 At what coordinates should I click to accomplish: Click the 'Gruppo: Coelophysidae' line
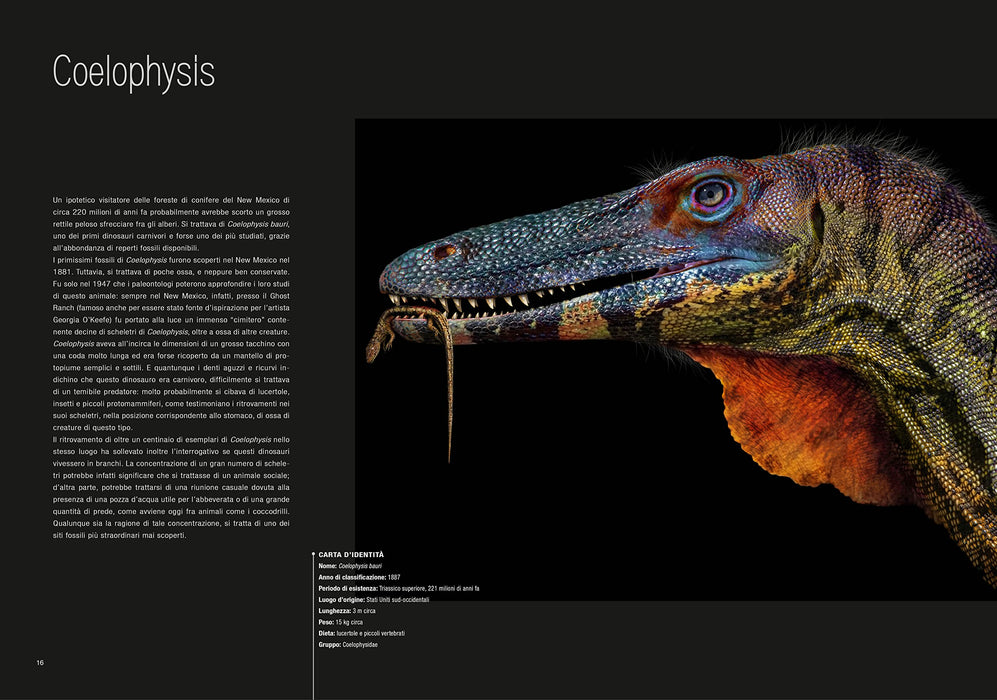348,645
